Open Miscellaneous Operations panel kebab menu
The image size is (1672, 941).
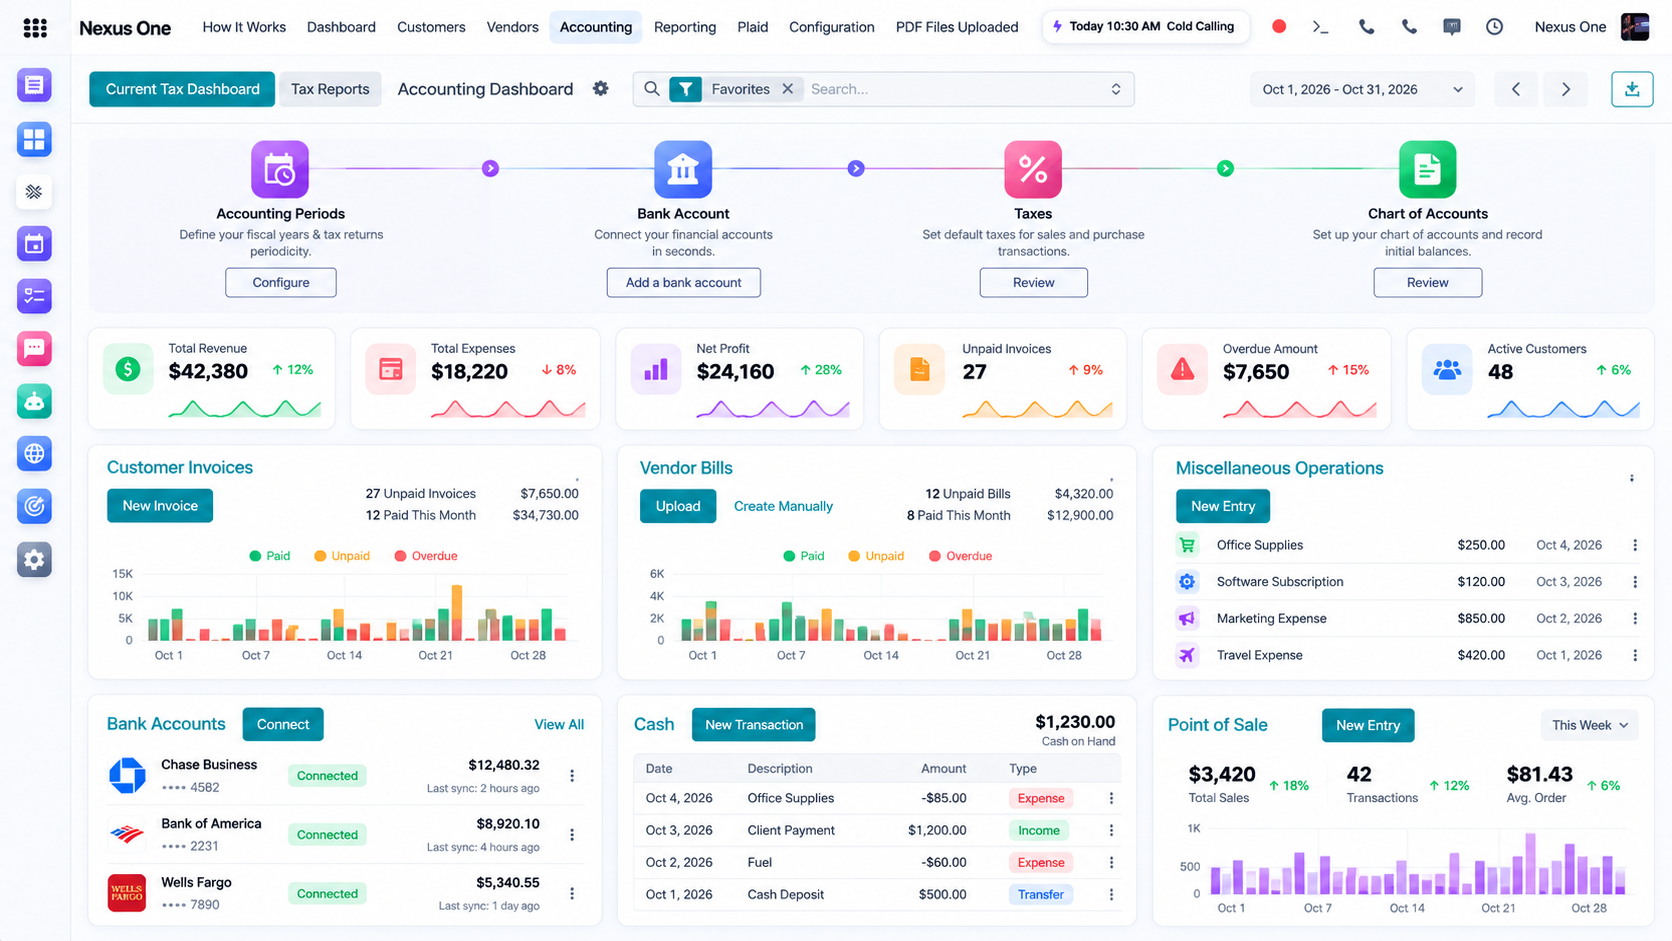point(1631,478)
